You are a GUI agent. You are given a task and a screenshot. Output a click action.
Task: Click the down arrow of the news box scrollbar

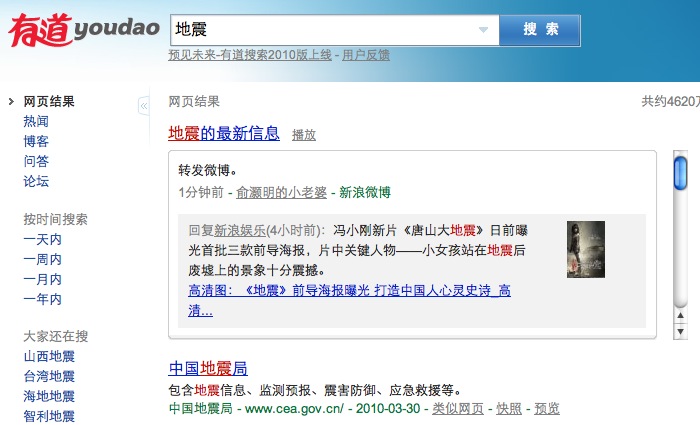(680, 332)
